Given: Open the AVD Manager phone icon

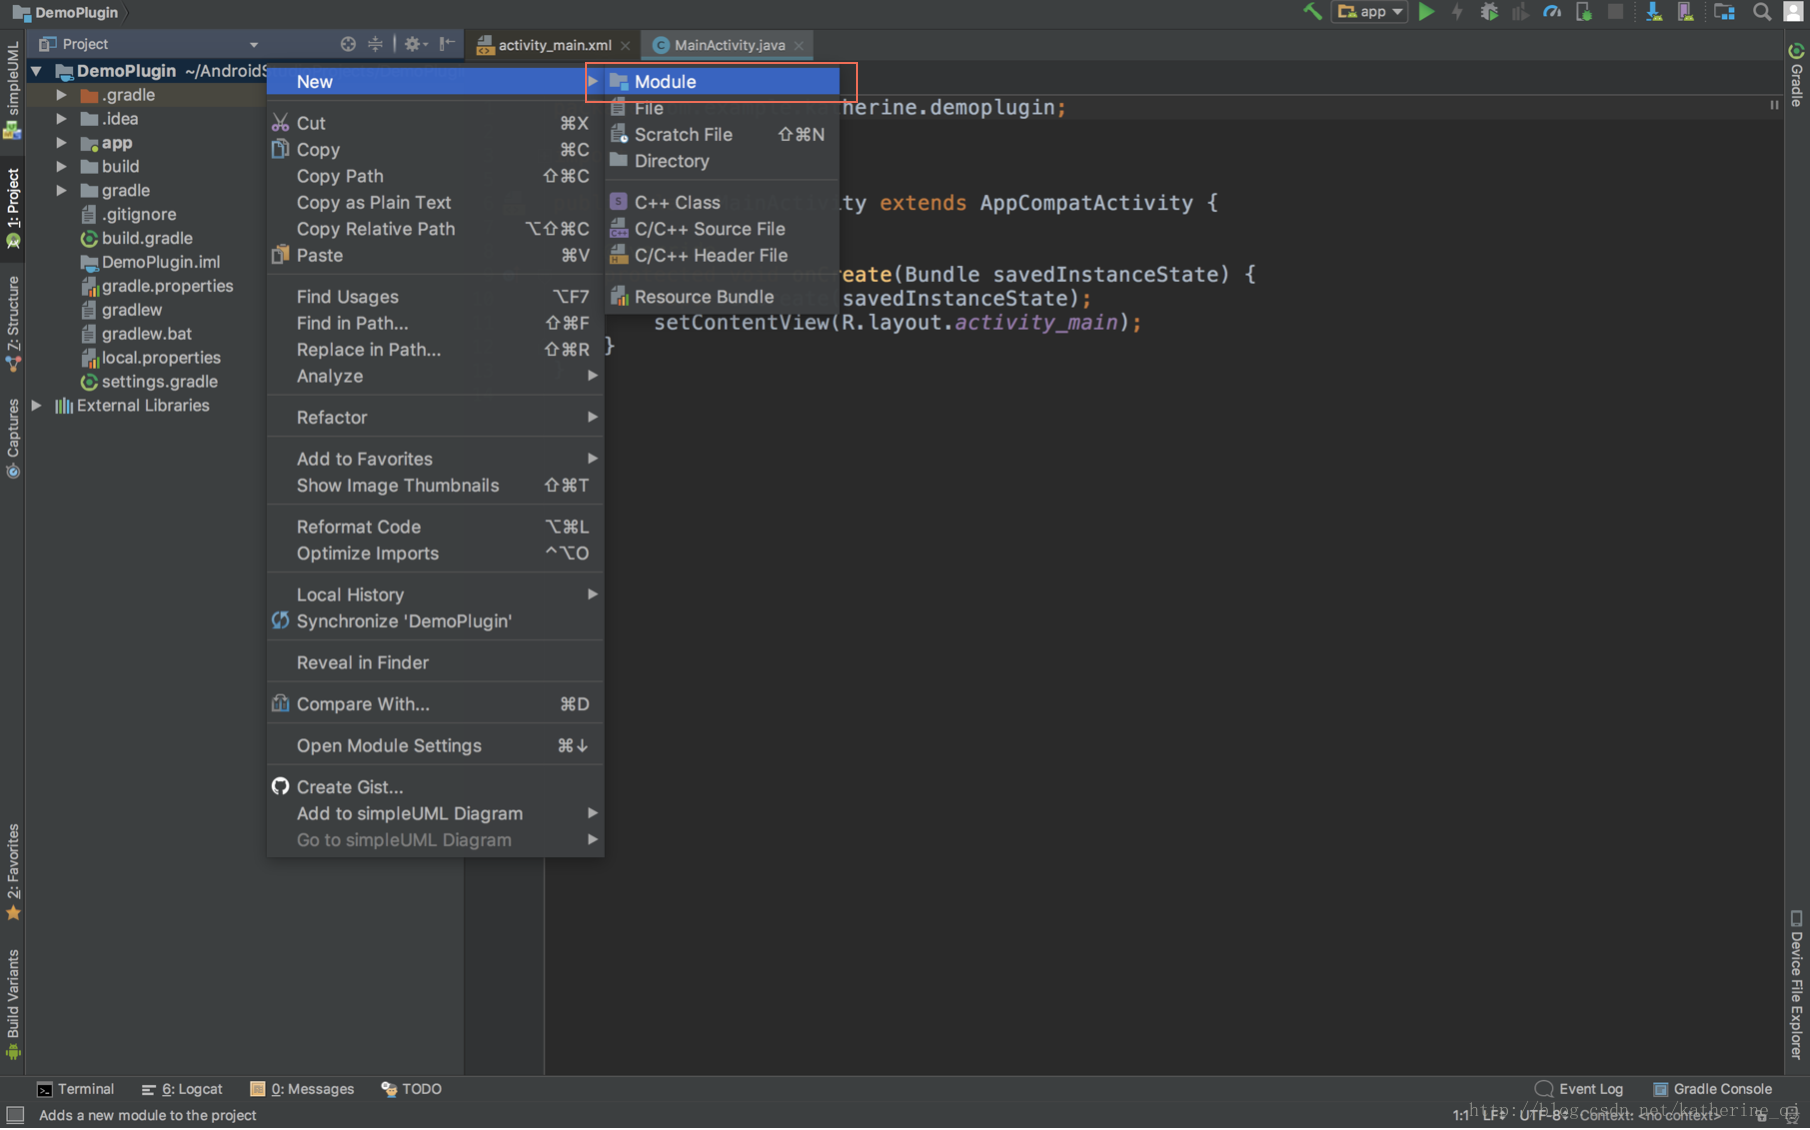Looking at the screenshot, I should pyautogui.click(x=1686, y=12).
